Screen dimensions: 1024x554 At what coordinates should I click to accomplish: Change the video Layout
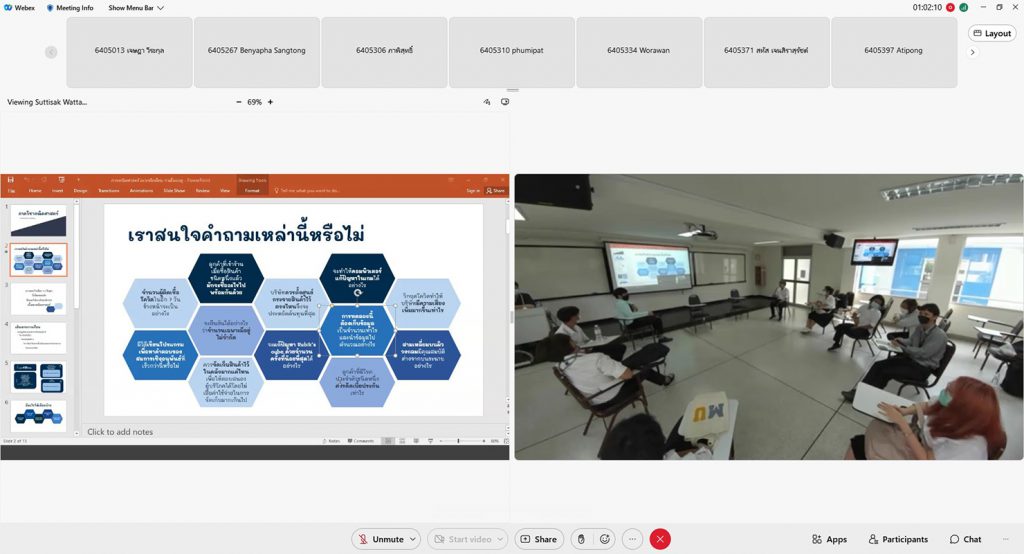tap(991, 33)
